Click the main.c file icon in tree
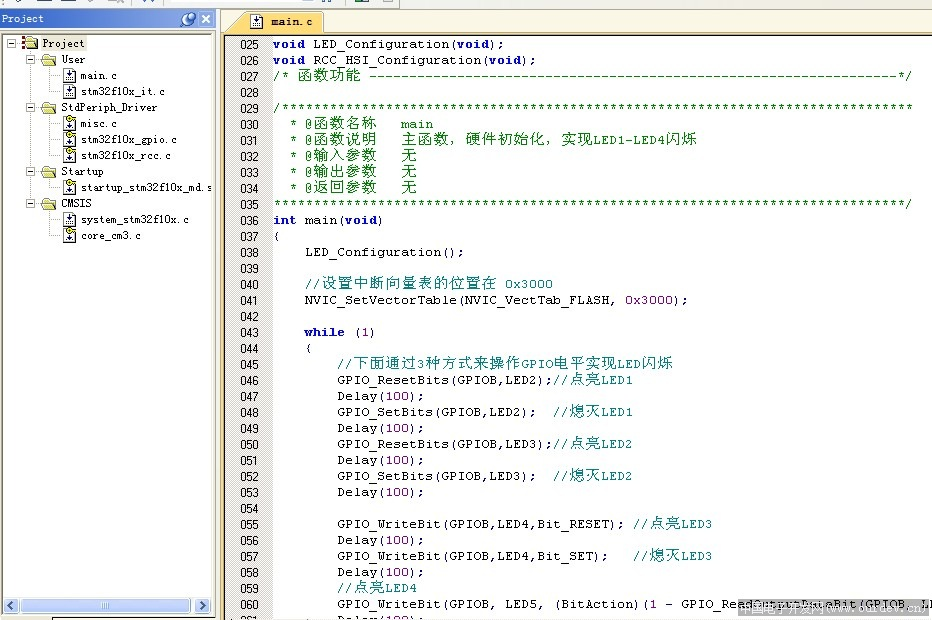 [70, 75]
